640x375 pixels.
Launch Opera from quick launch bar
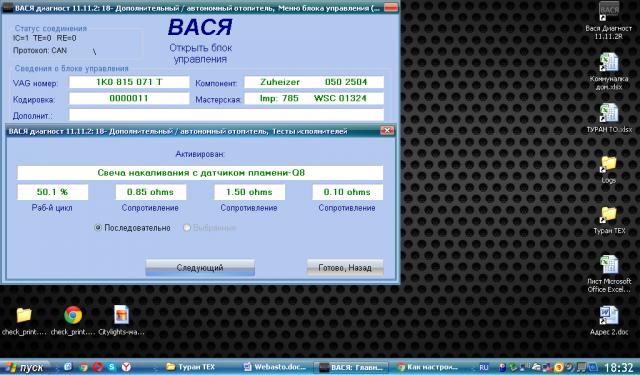coord(97,367)
